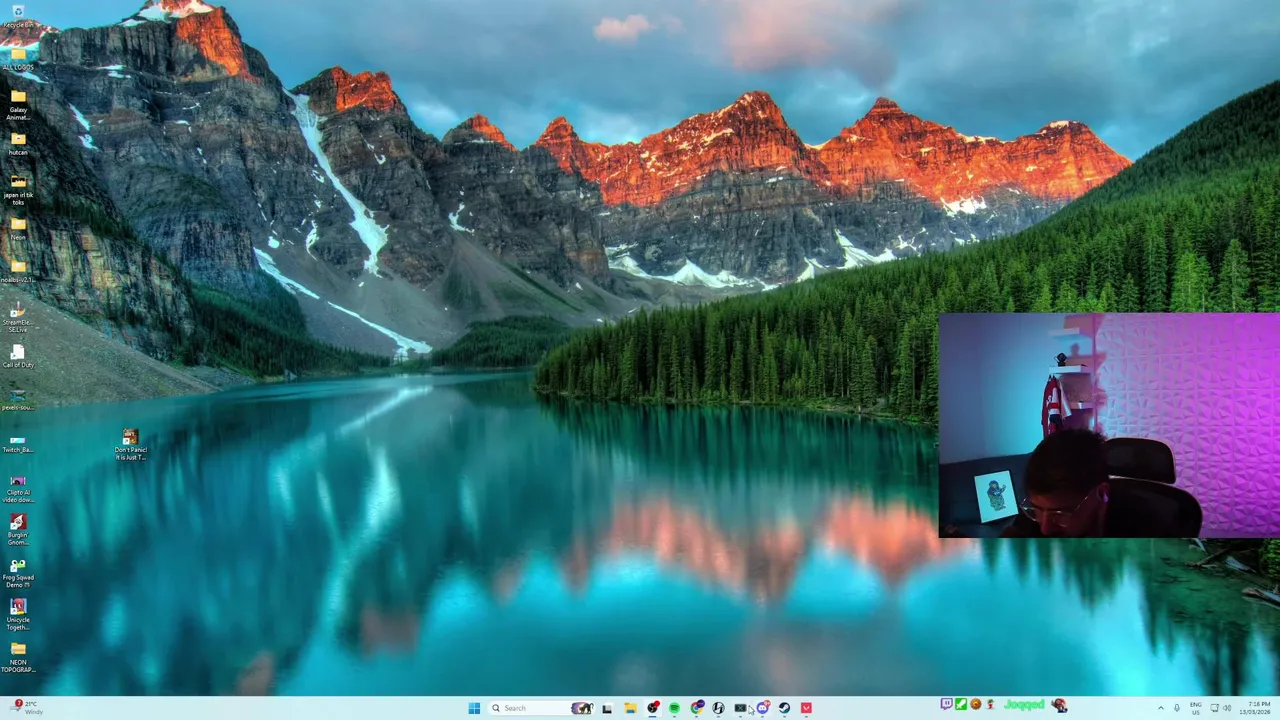Select the Frog Squad Demo shortcut

click(x=17, y=573)
